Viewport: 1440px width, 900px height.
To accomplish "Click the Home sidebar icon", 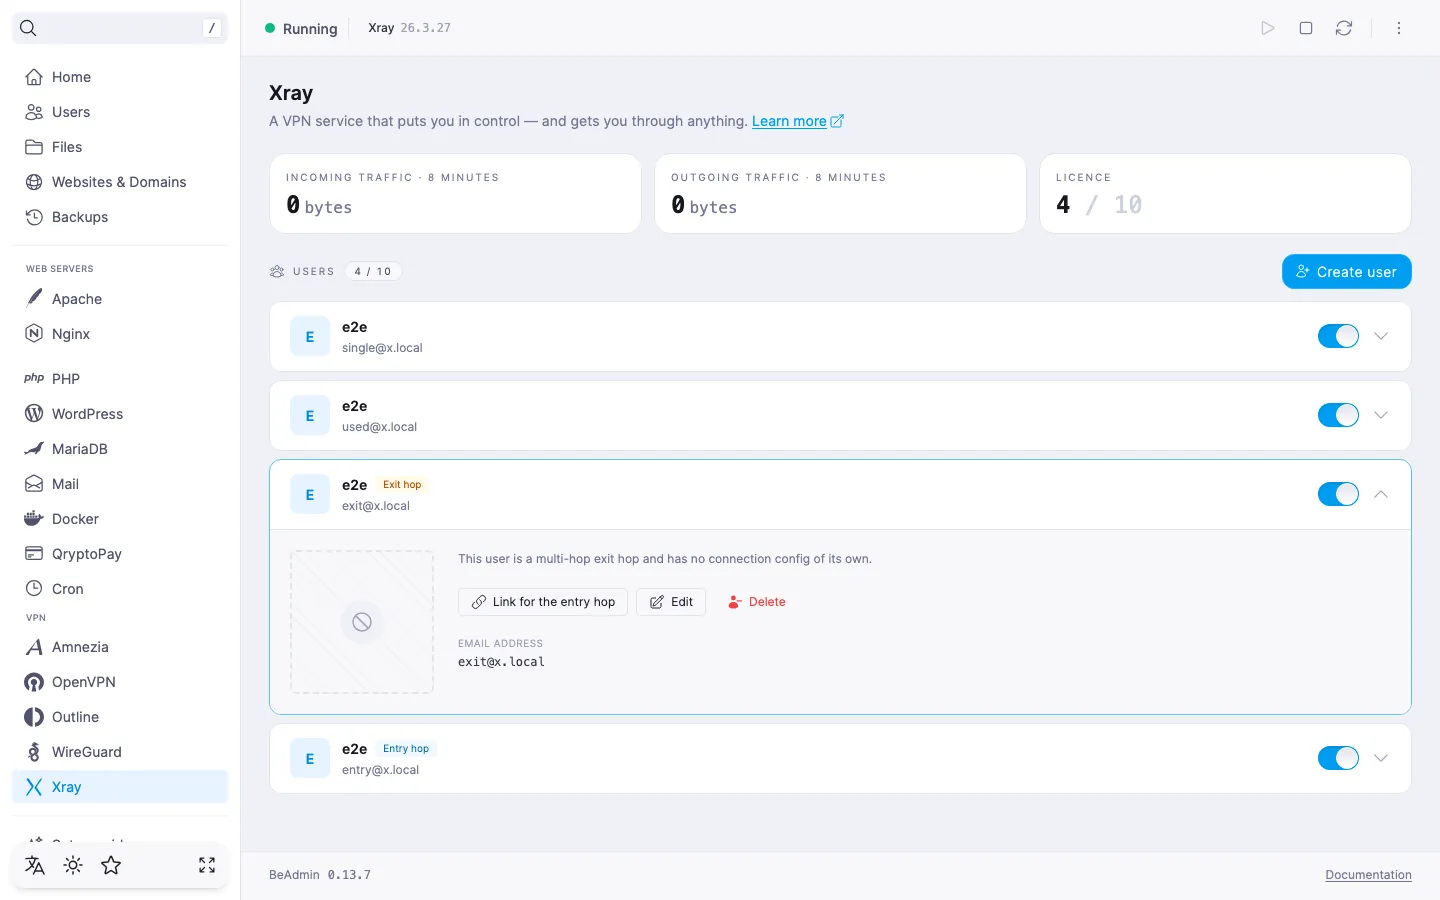I will click(x=34, y=77).
